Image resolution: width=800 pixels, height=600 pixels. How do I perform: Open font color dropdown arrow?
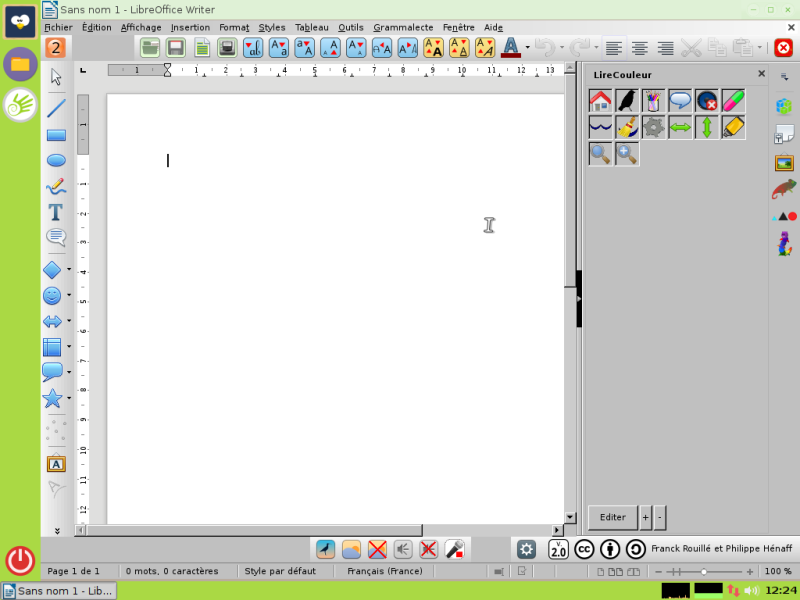coord(528,48)
